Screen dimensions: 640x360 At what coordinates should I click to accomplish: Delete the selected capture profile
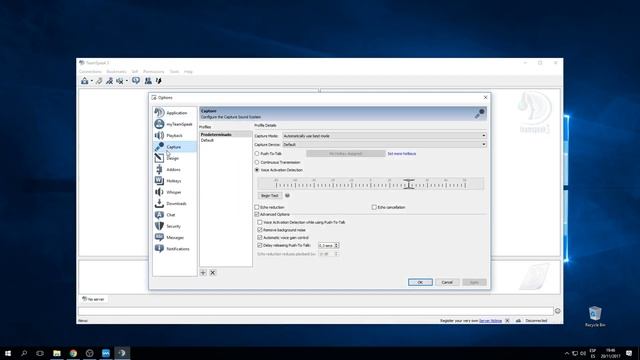[213, 273]
